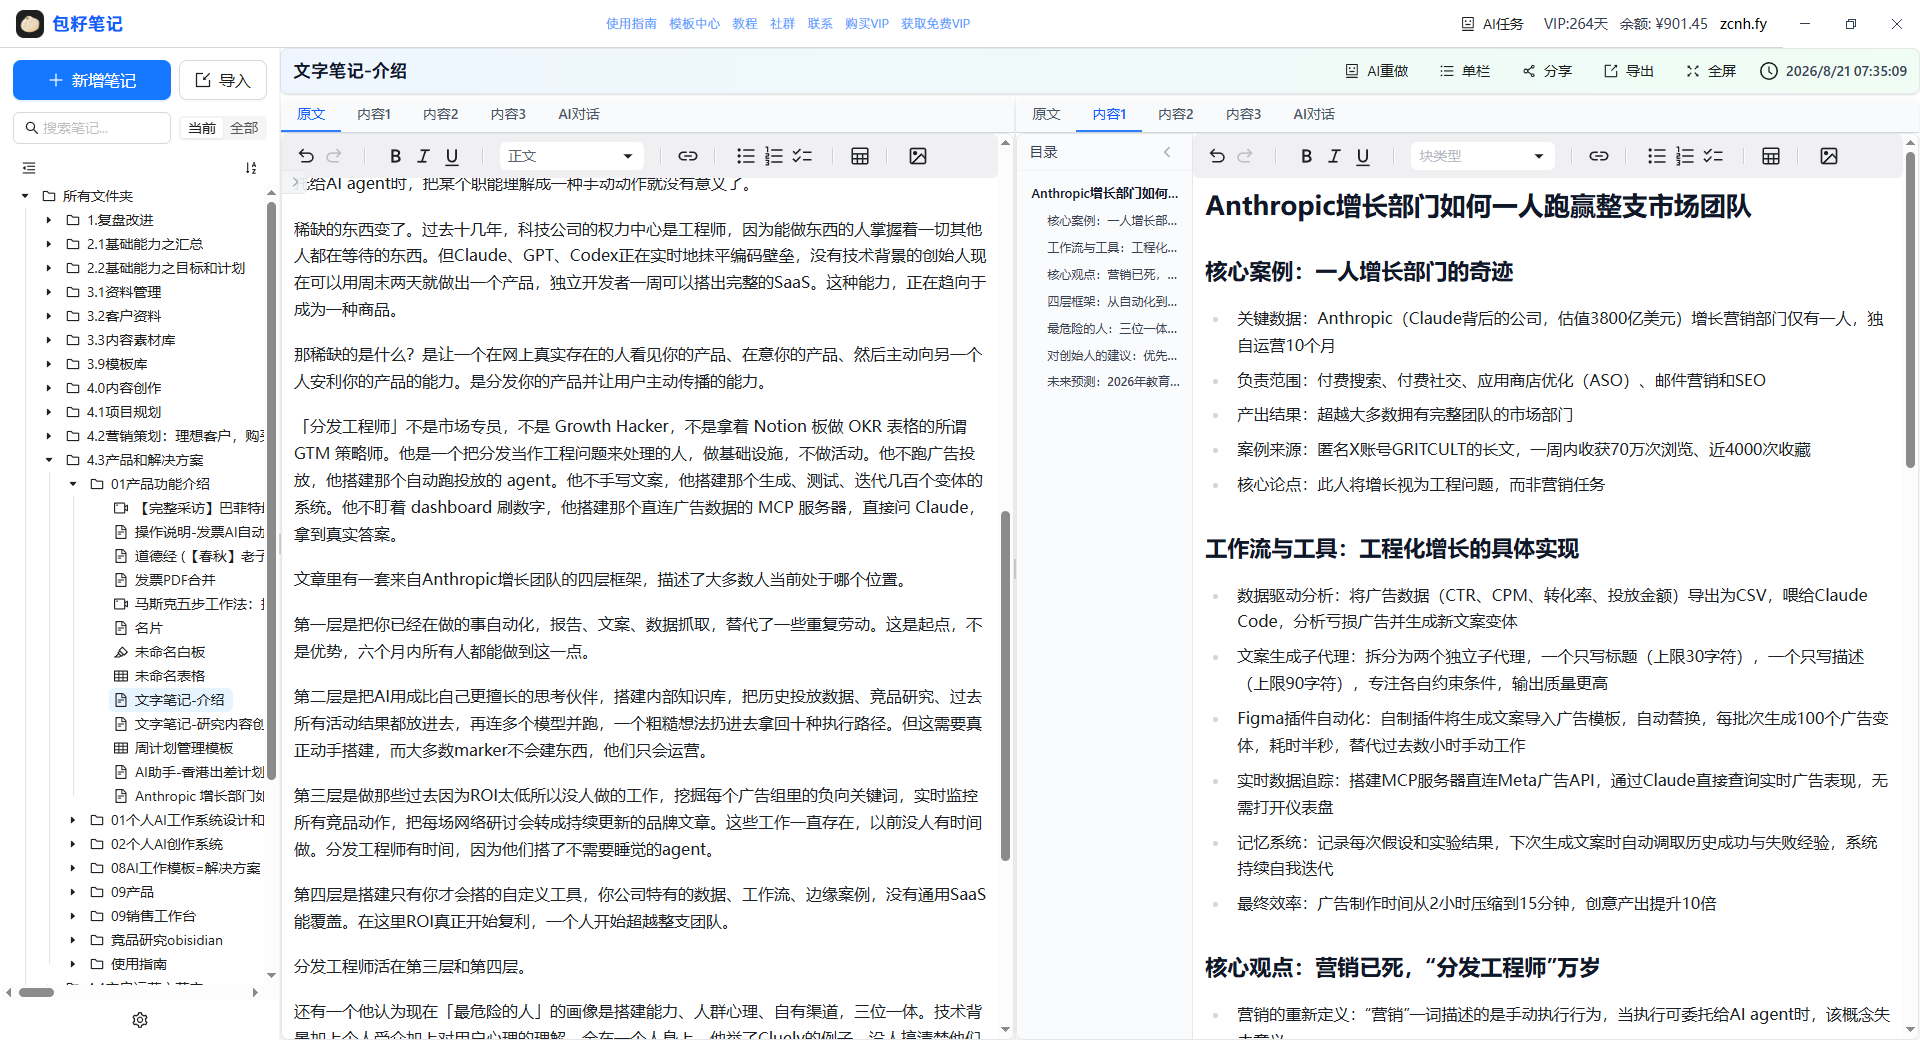Expand the 09产品 folder
1920x1040 pixels.
(73, 892)
